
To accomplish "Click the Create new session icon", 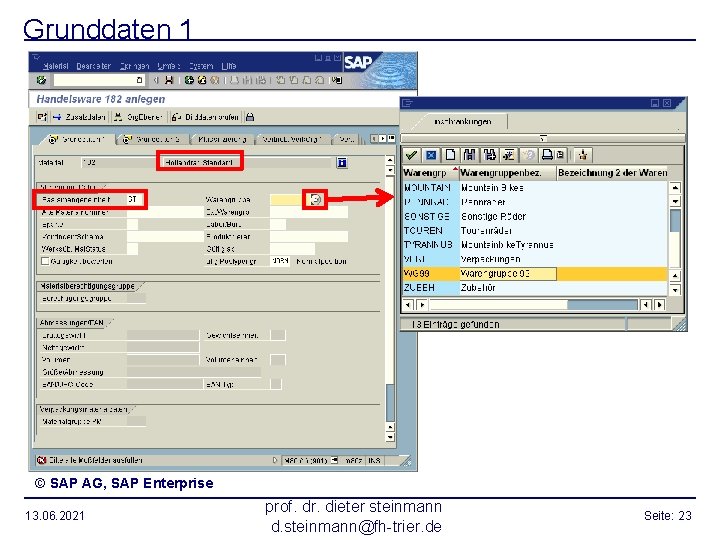I will [337, 80].
